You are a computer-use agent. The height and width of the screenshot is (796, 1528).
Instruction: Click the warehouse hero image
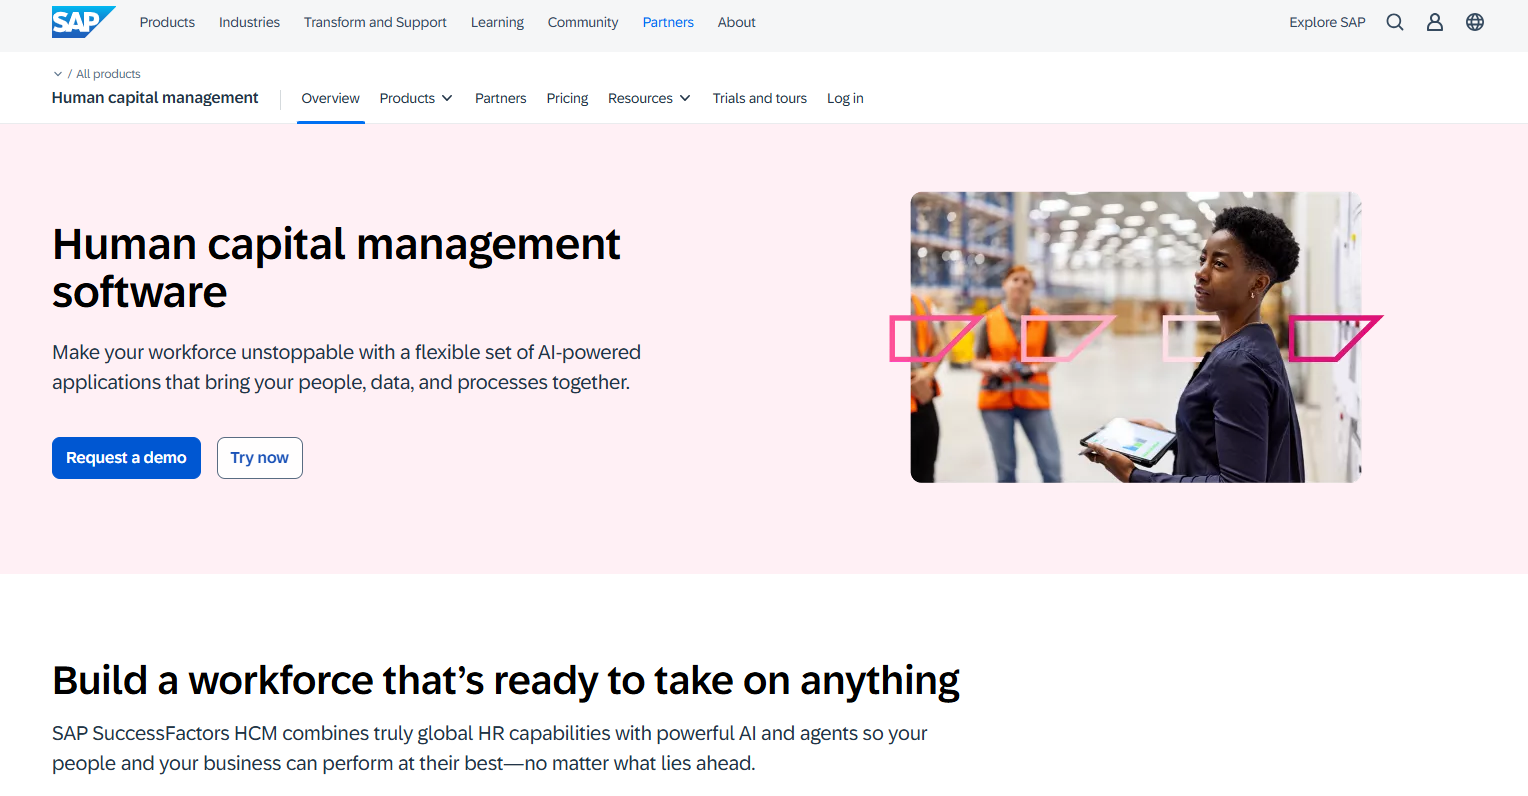coord(1136,337)
